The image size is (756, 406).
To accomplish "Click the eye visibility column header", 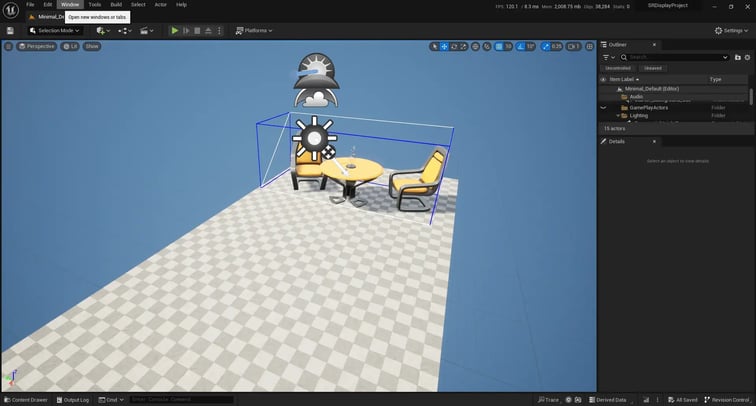I will [603, 79].
